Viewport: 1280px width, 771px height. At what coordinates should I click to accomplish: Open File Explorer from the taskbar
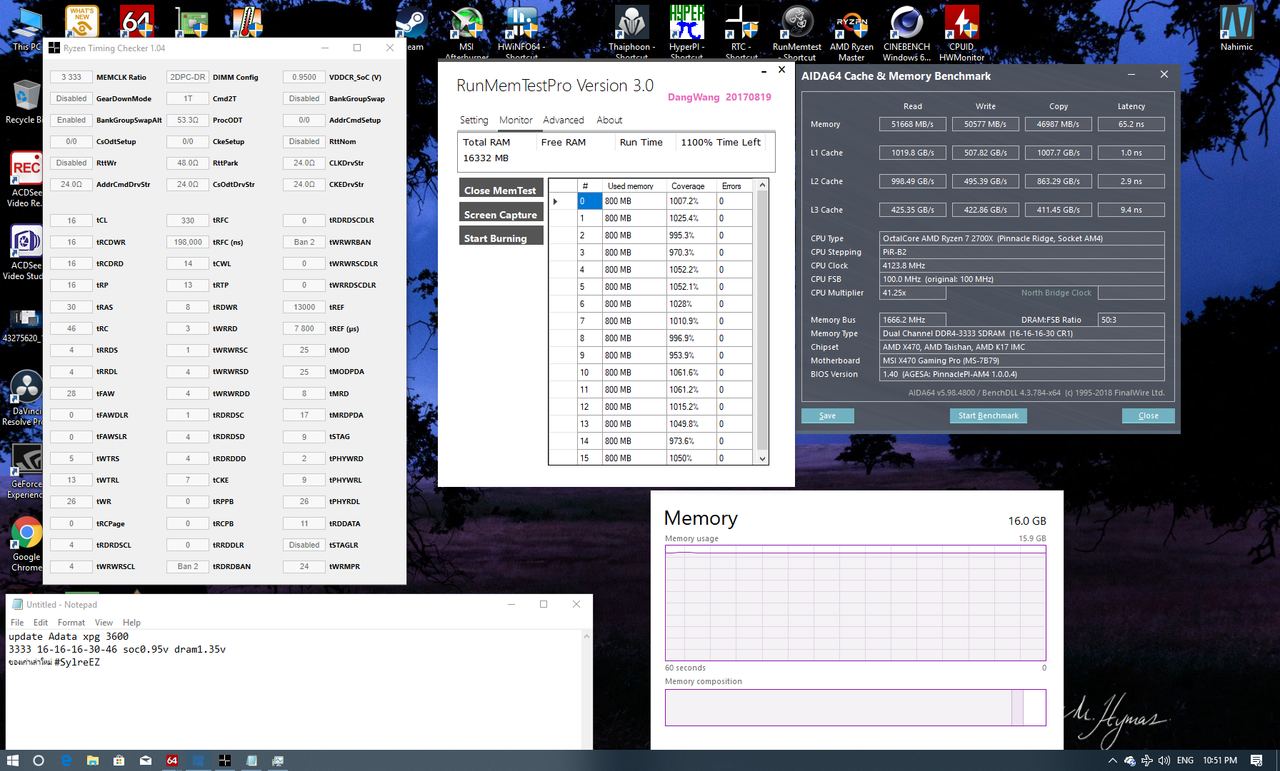click(x=93, y=760)
